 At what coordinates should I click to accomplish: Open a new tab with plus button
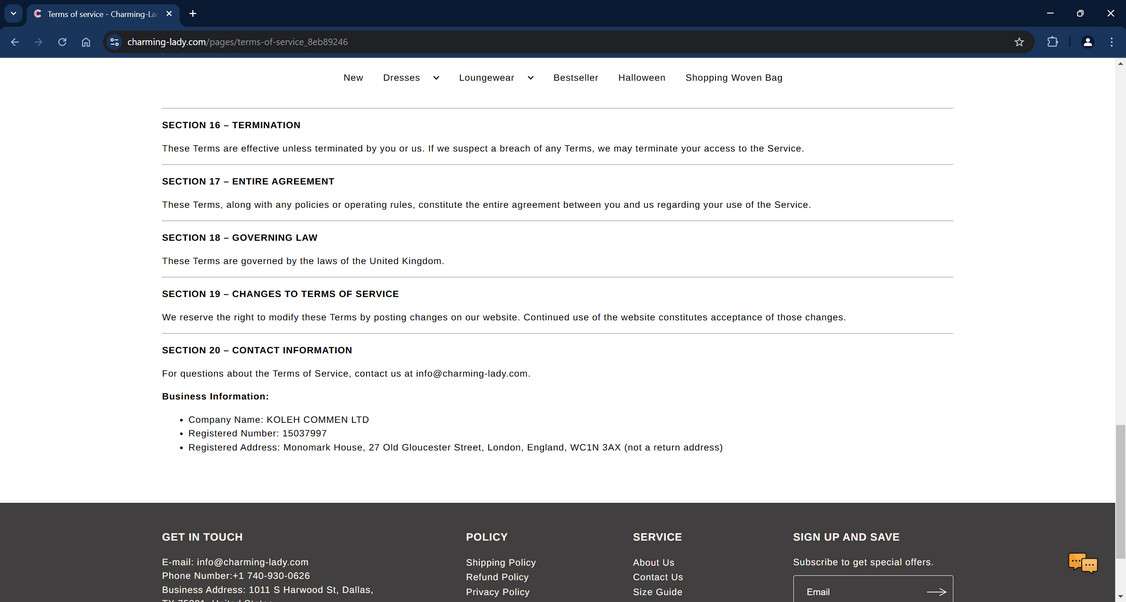click(x=192, y=14)
